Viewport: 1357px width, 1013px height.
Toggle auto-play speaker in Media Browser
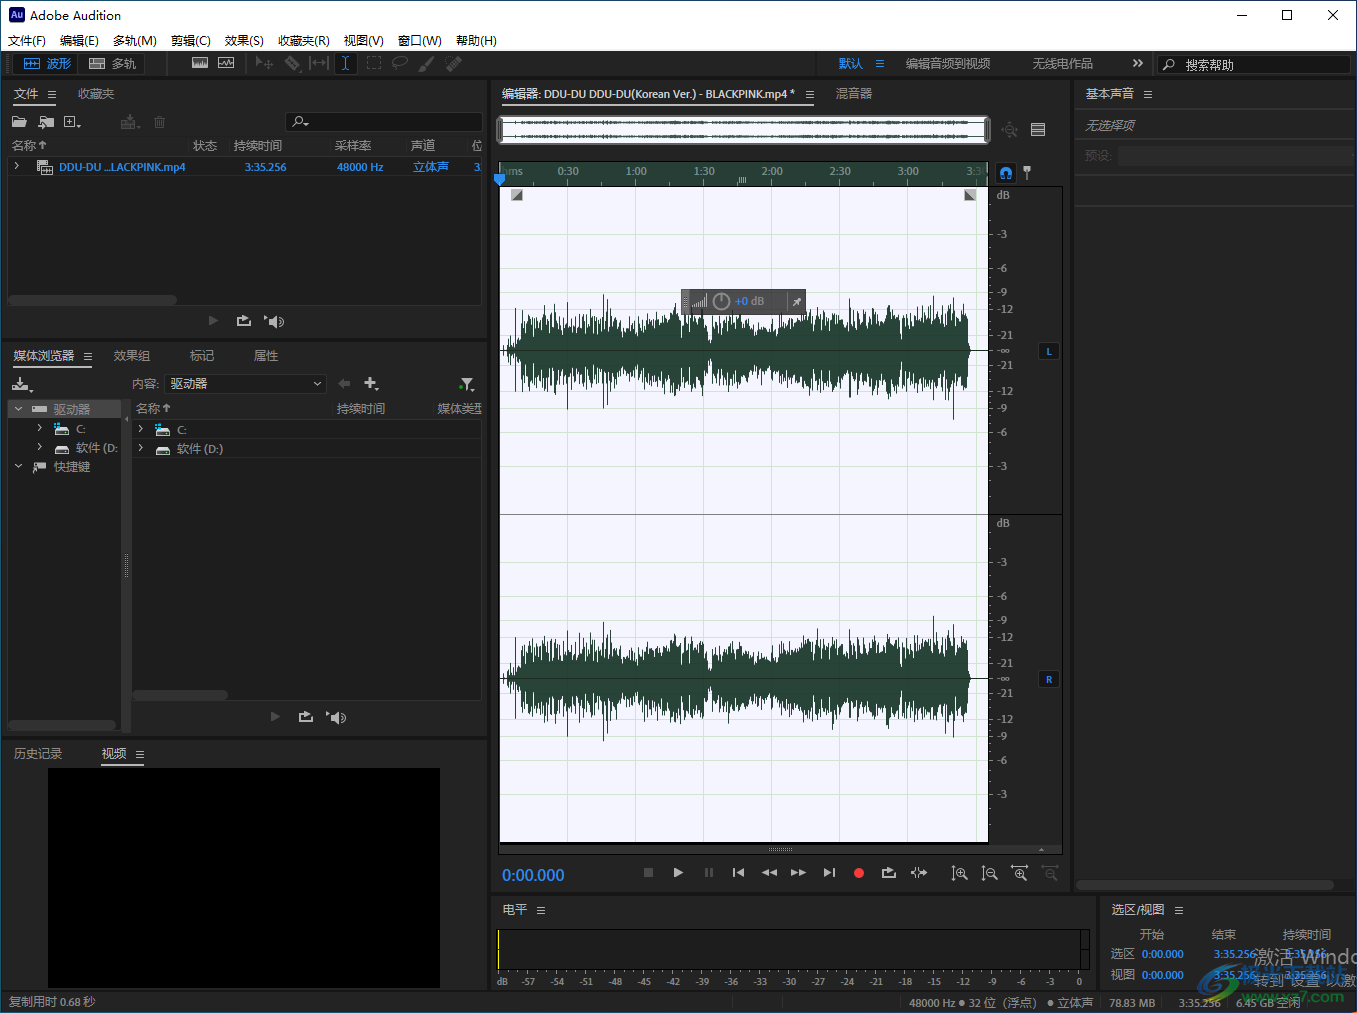click(336, 717)
